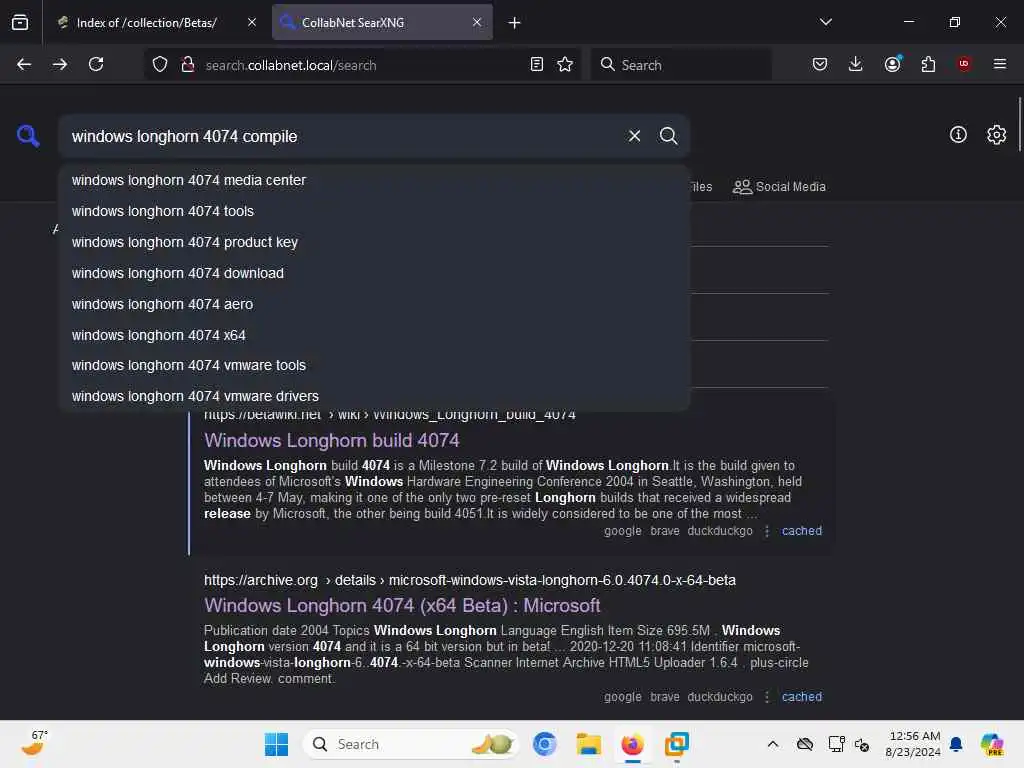Clear the search query with X

click(634, 136)
